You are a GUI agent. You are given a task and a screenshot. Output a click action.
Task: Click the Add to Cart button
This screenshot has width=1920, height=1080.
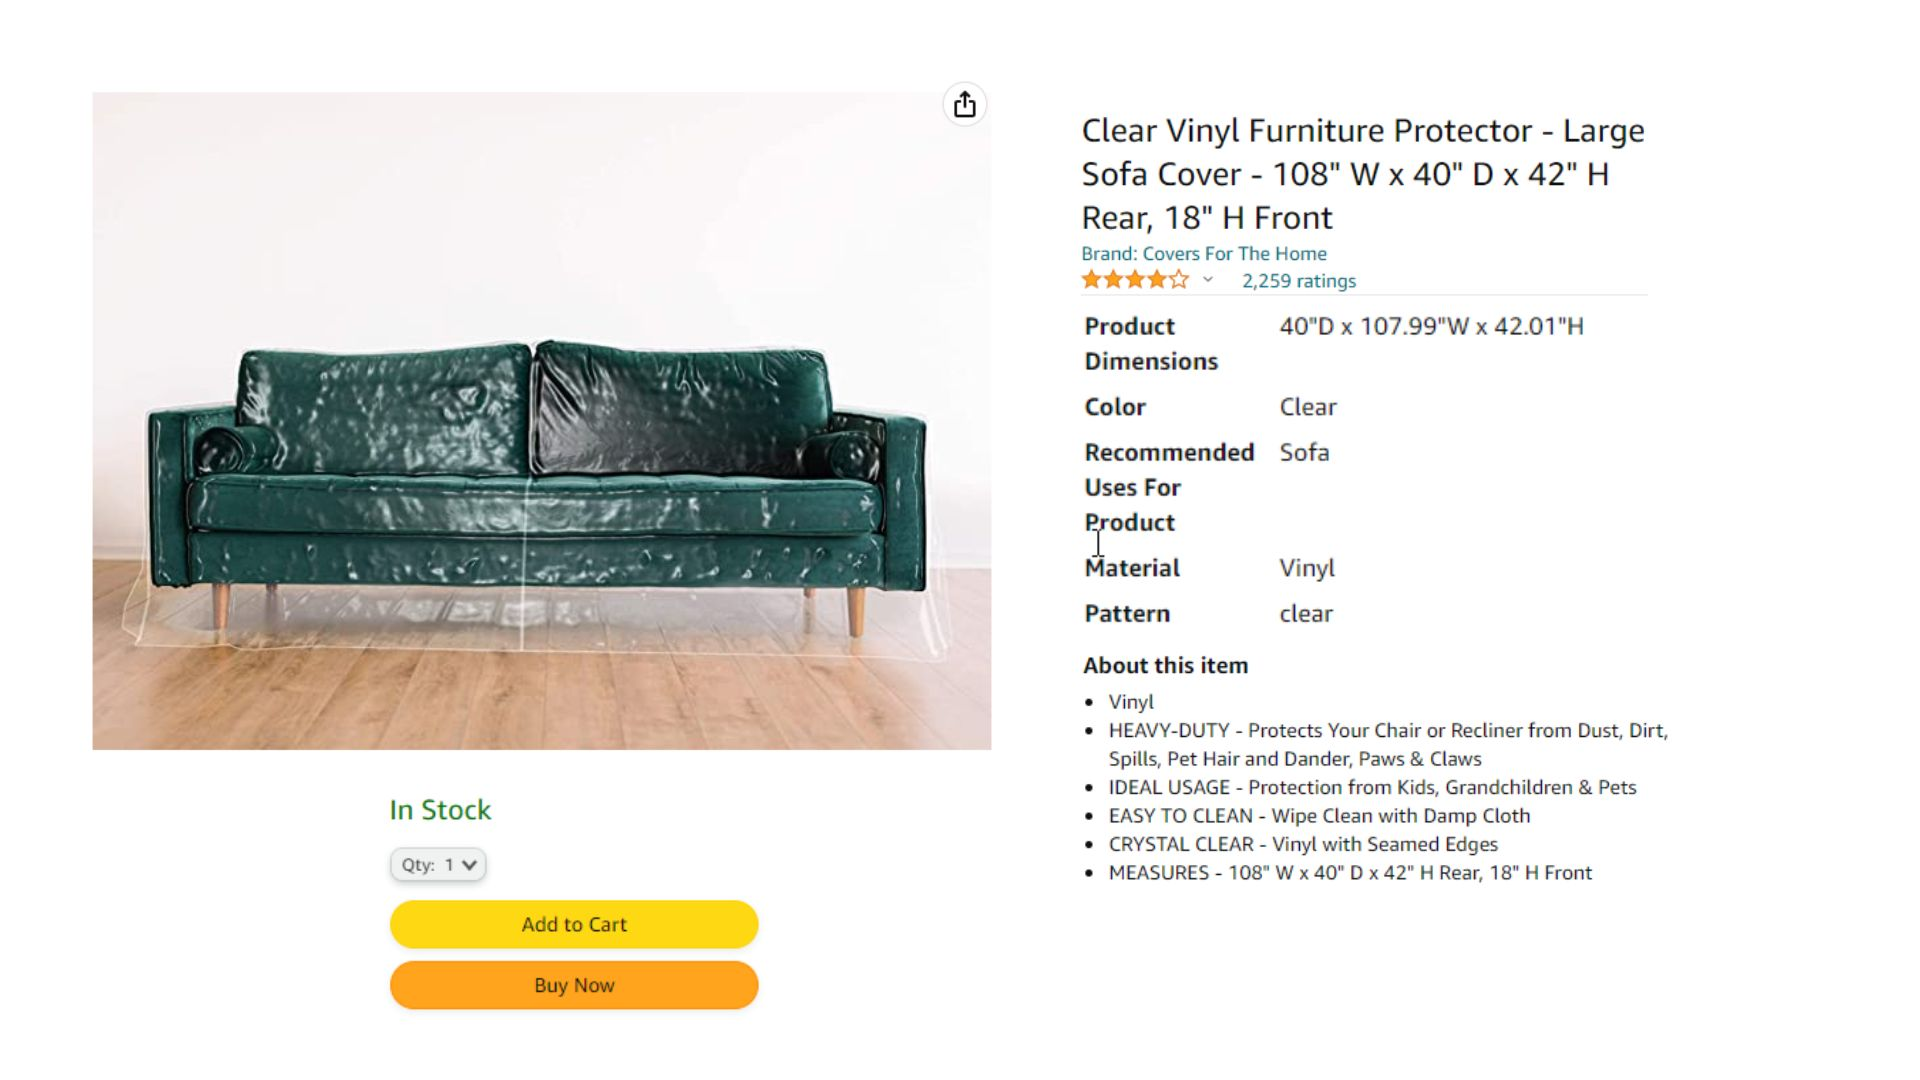click(x=574, y=924)
